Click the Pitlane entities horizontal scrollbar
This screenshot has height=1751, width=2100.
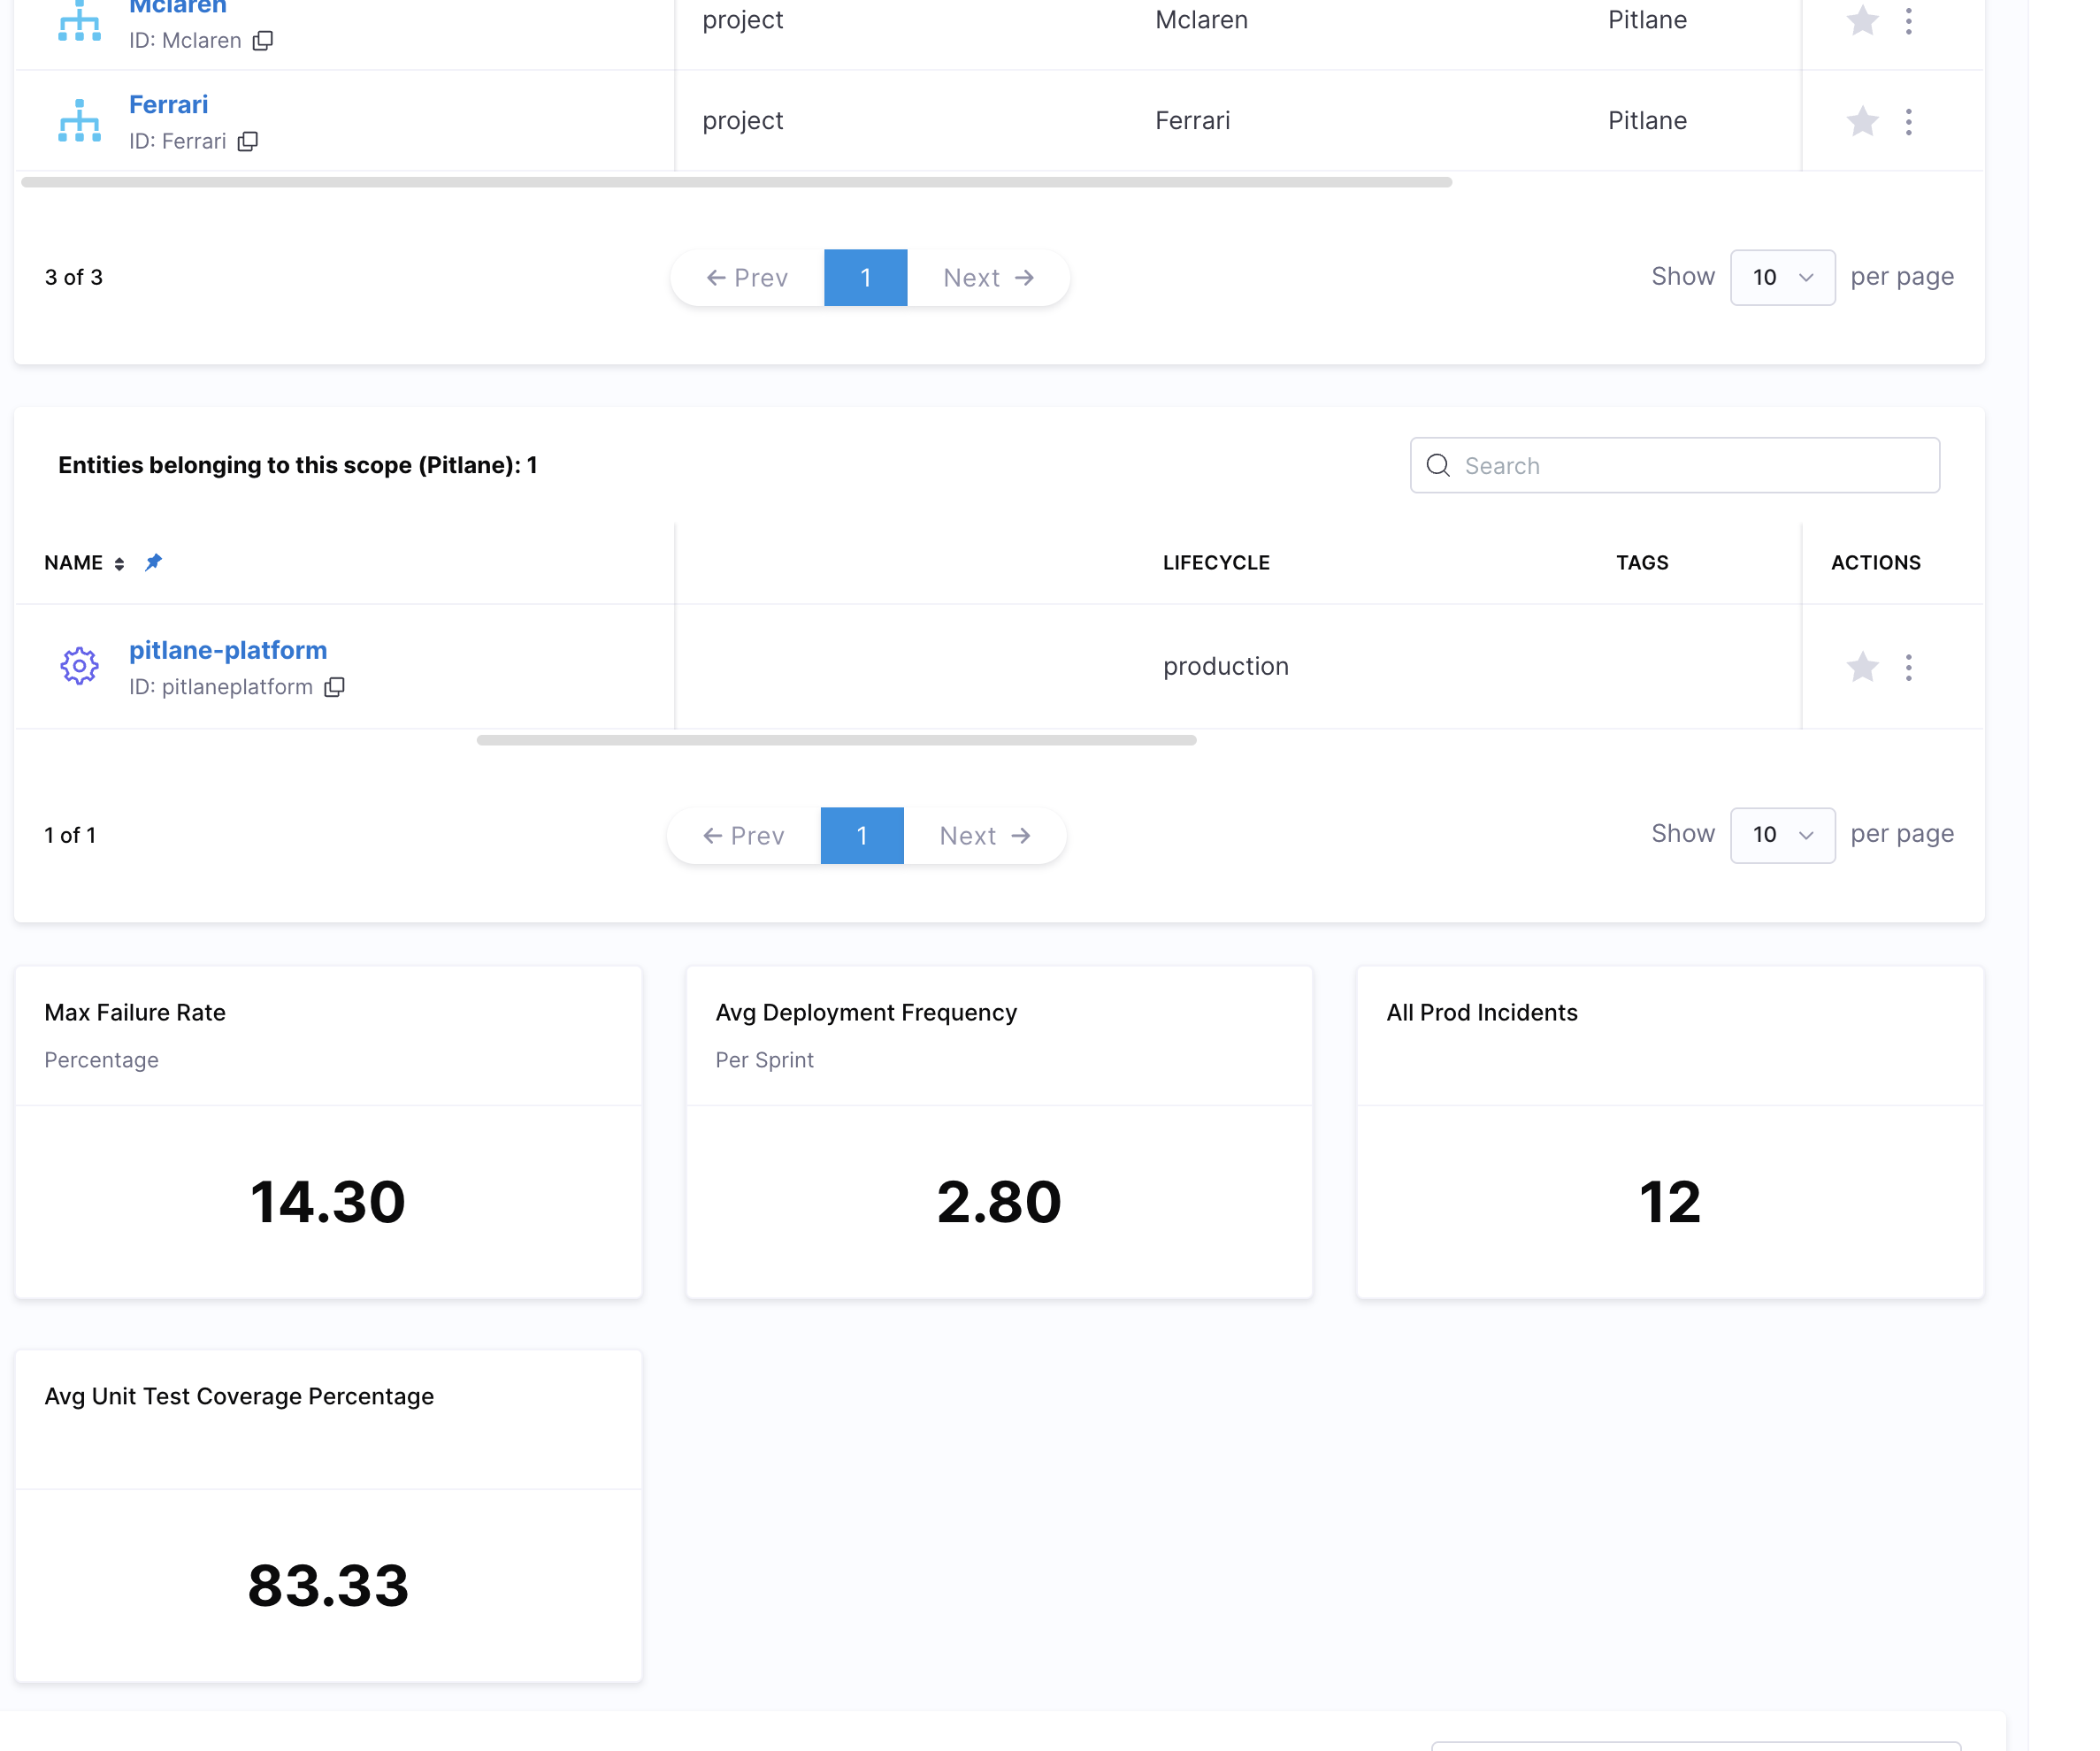point(836,741)
